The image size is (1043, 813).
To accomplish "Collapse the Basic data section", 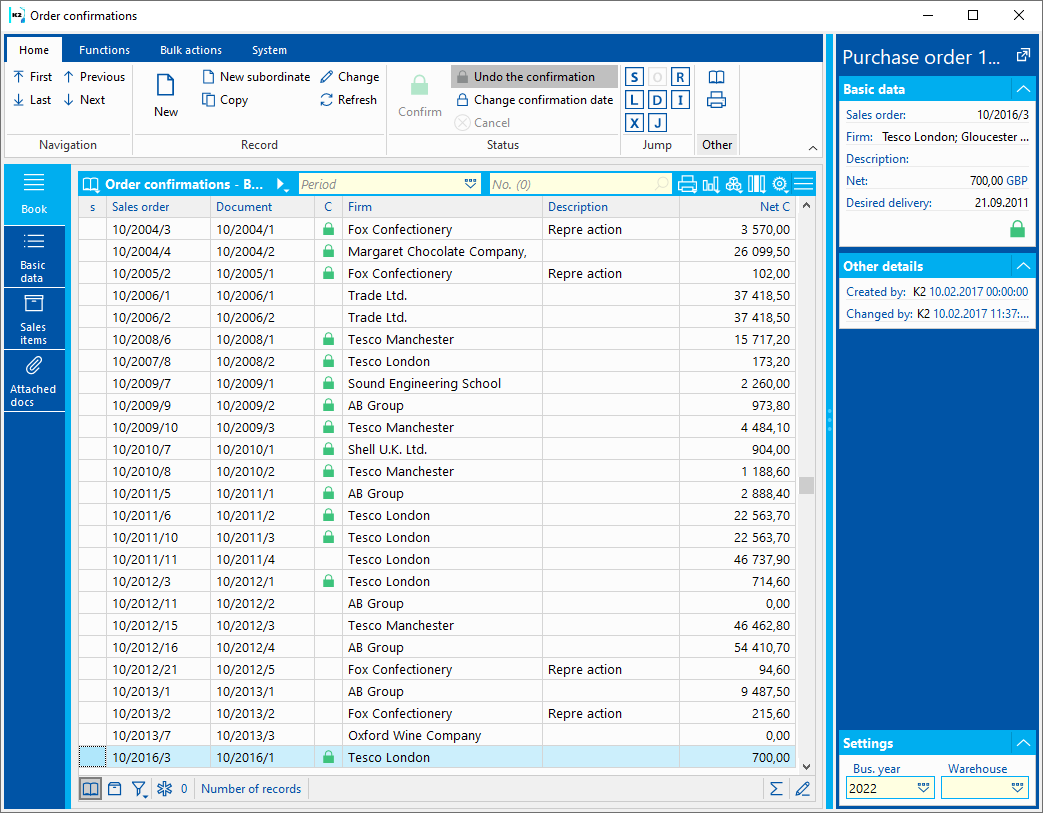I will pos(1022,89).
